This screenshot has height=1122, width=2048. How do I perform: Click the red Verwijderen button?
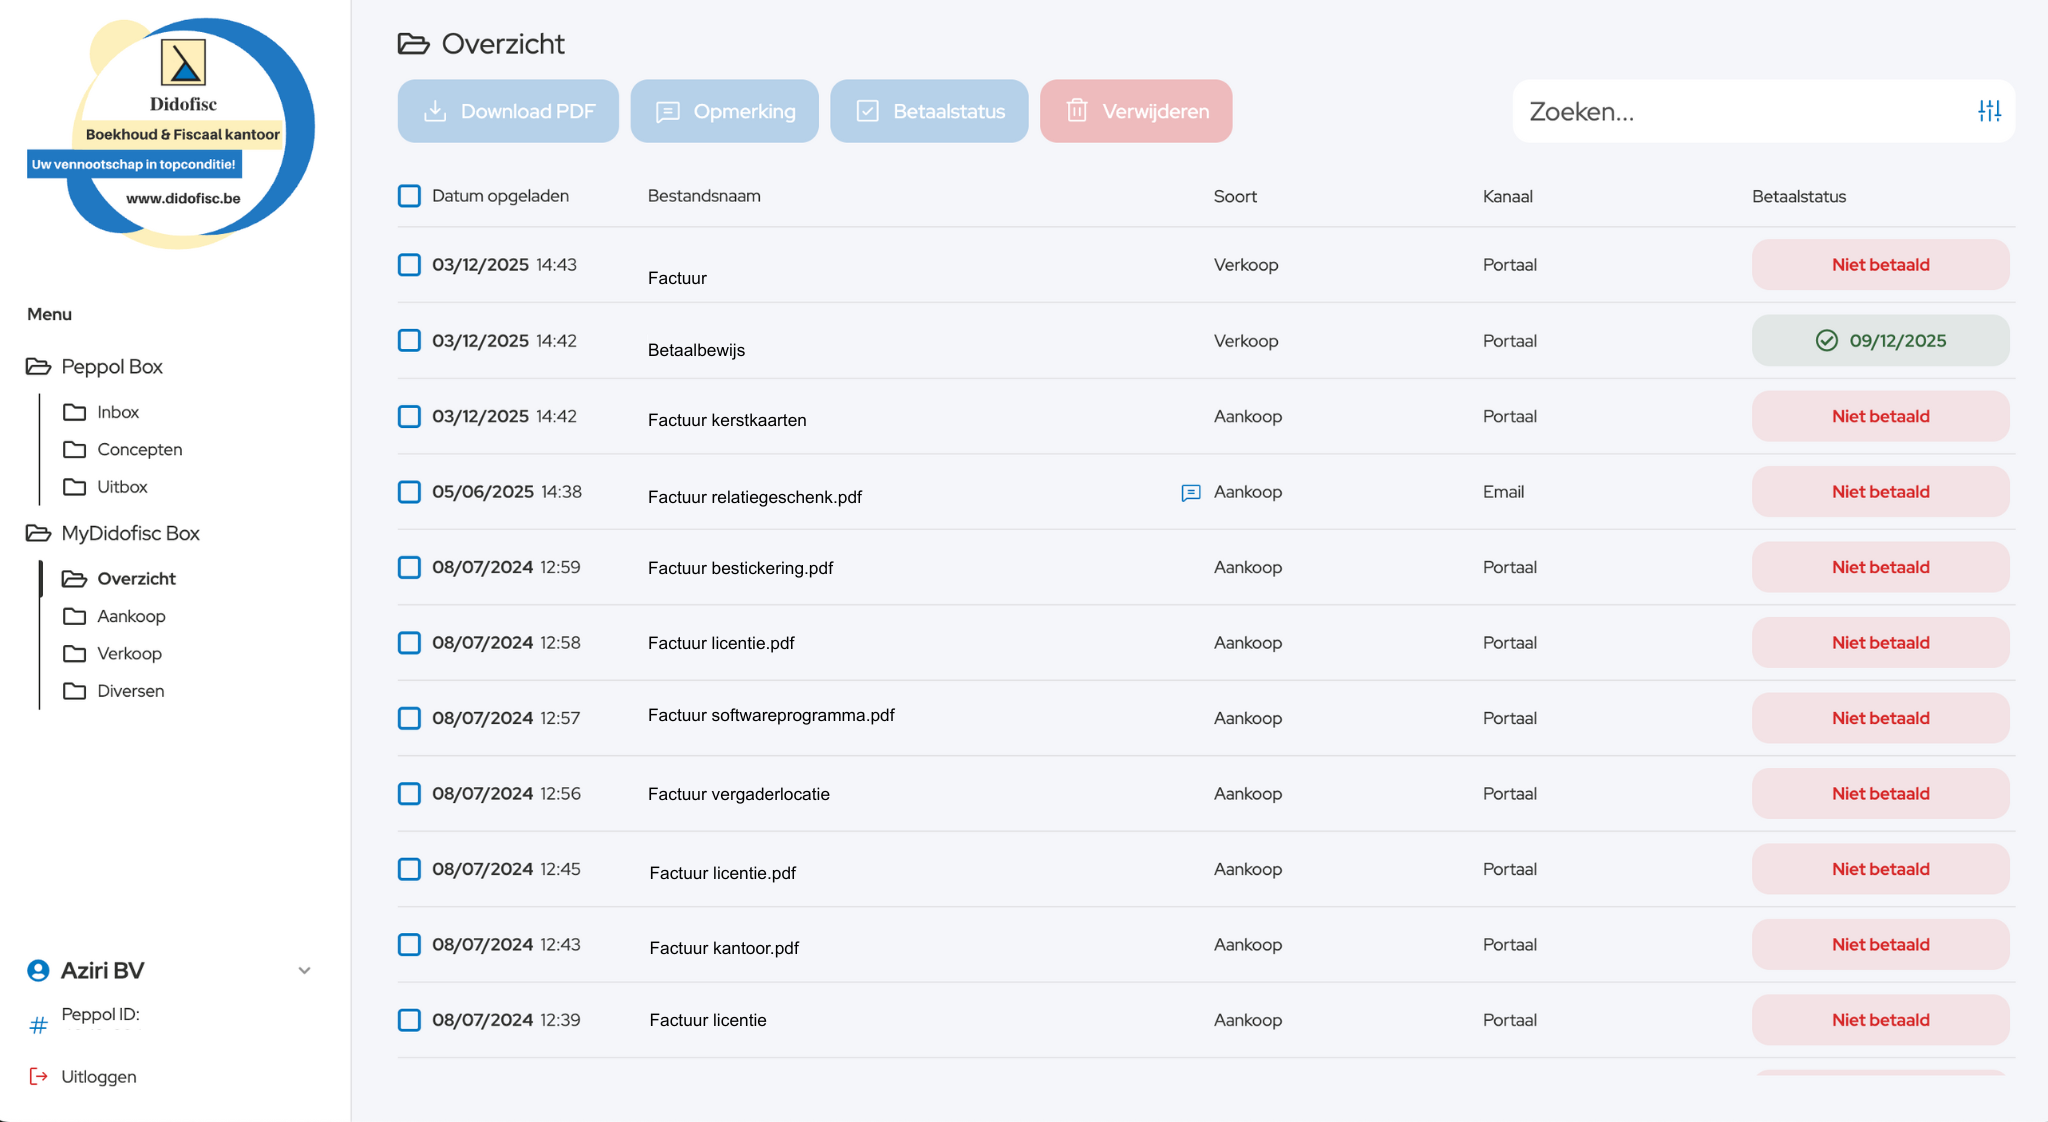pos(1135,111)
